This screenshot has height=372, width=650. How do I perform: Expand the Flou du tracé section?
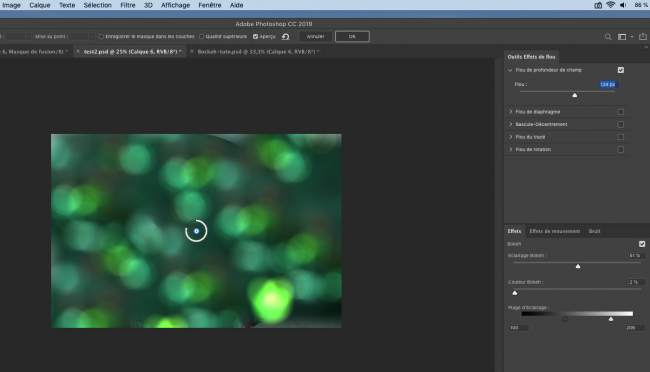point(511,137)
